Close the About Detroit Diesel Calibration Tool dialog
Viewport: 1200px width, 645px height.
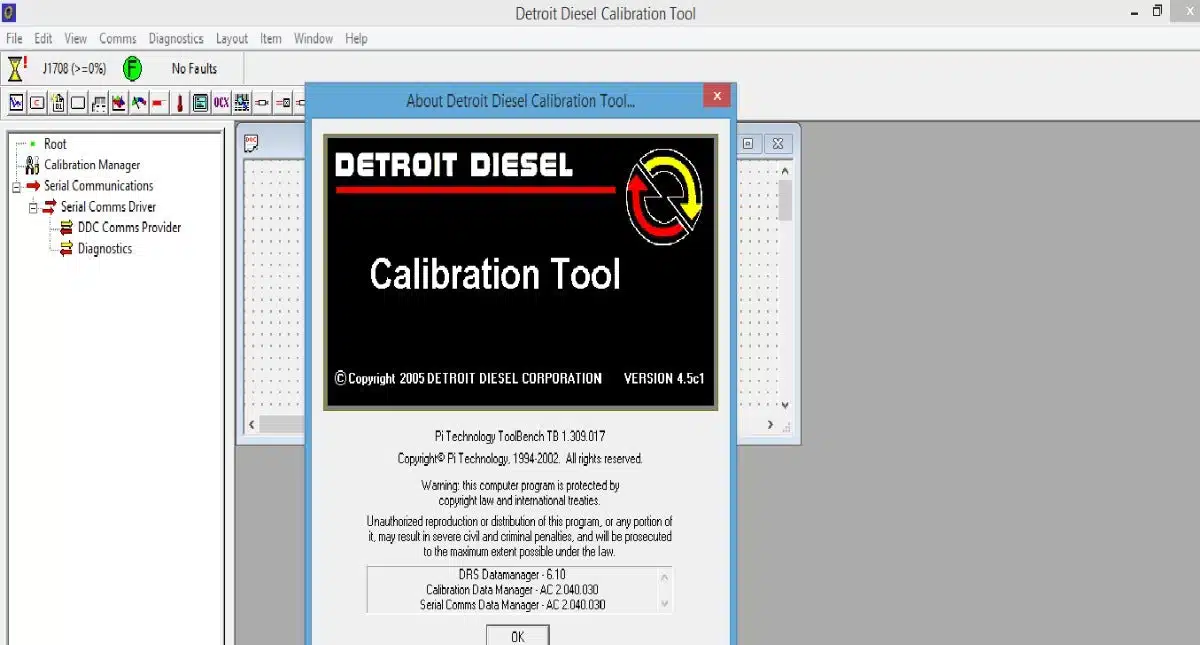(x=715, y=97)
